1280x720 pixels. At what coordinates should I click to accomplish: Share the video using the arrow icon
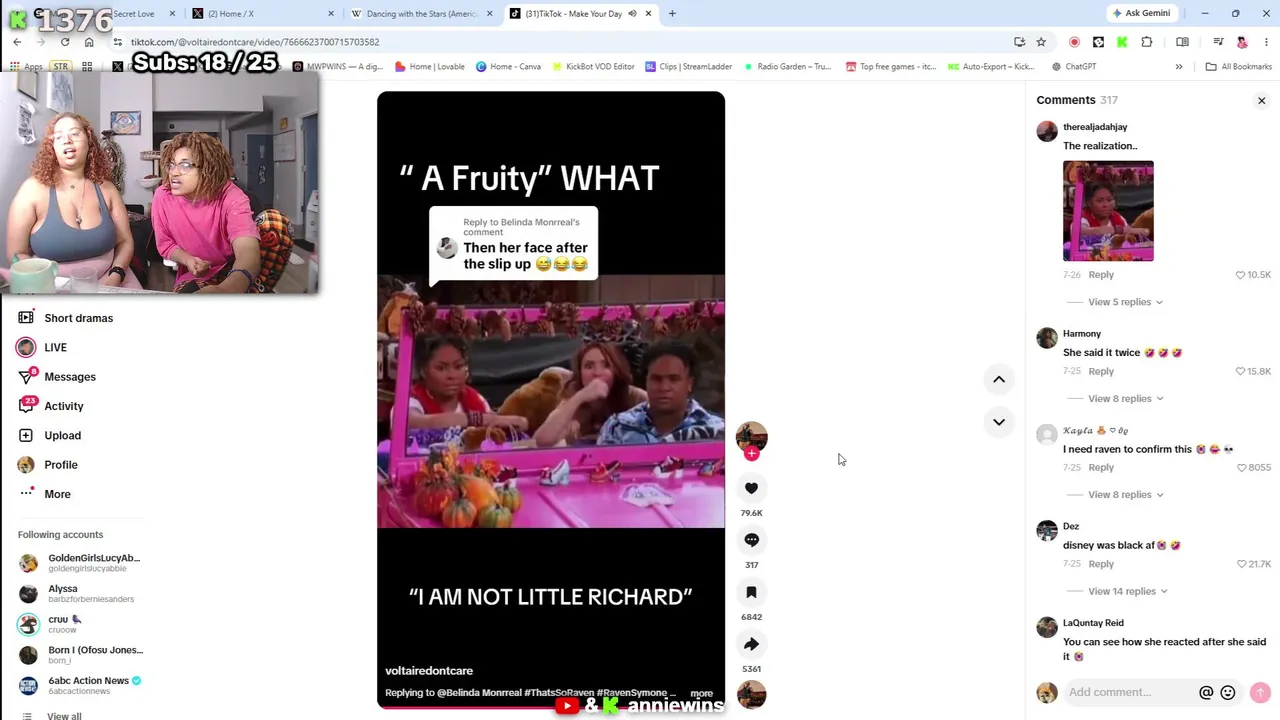click(x=751, y=644)
